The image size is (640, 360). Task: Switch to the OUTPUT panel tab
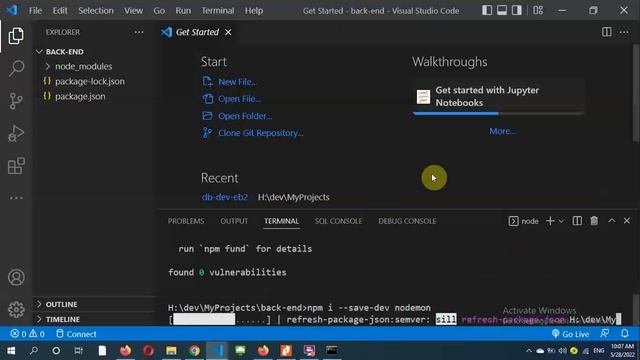pos(234,221)
